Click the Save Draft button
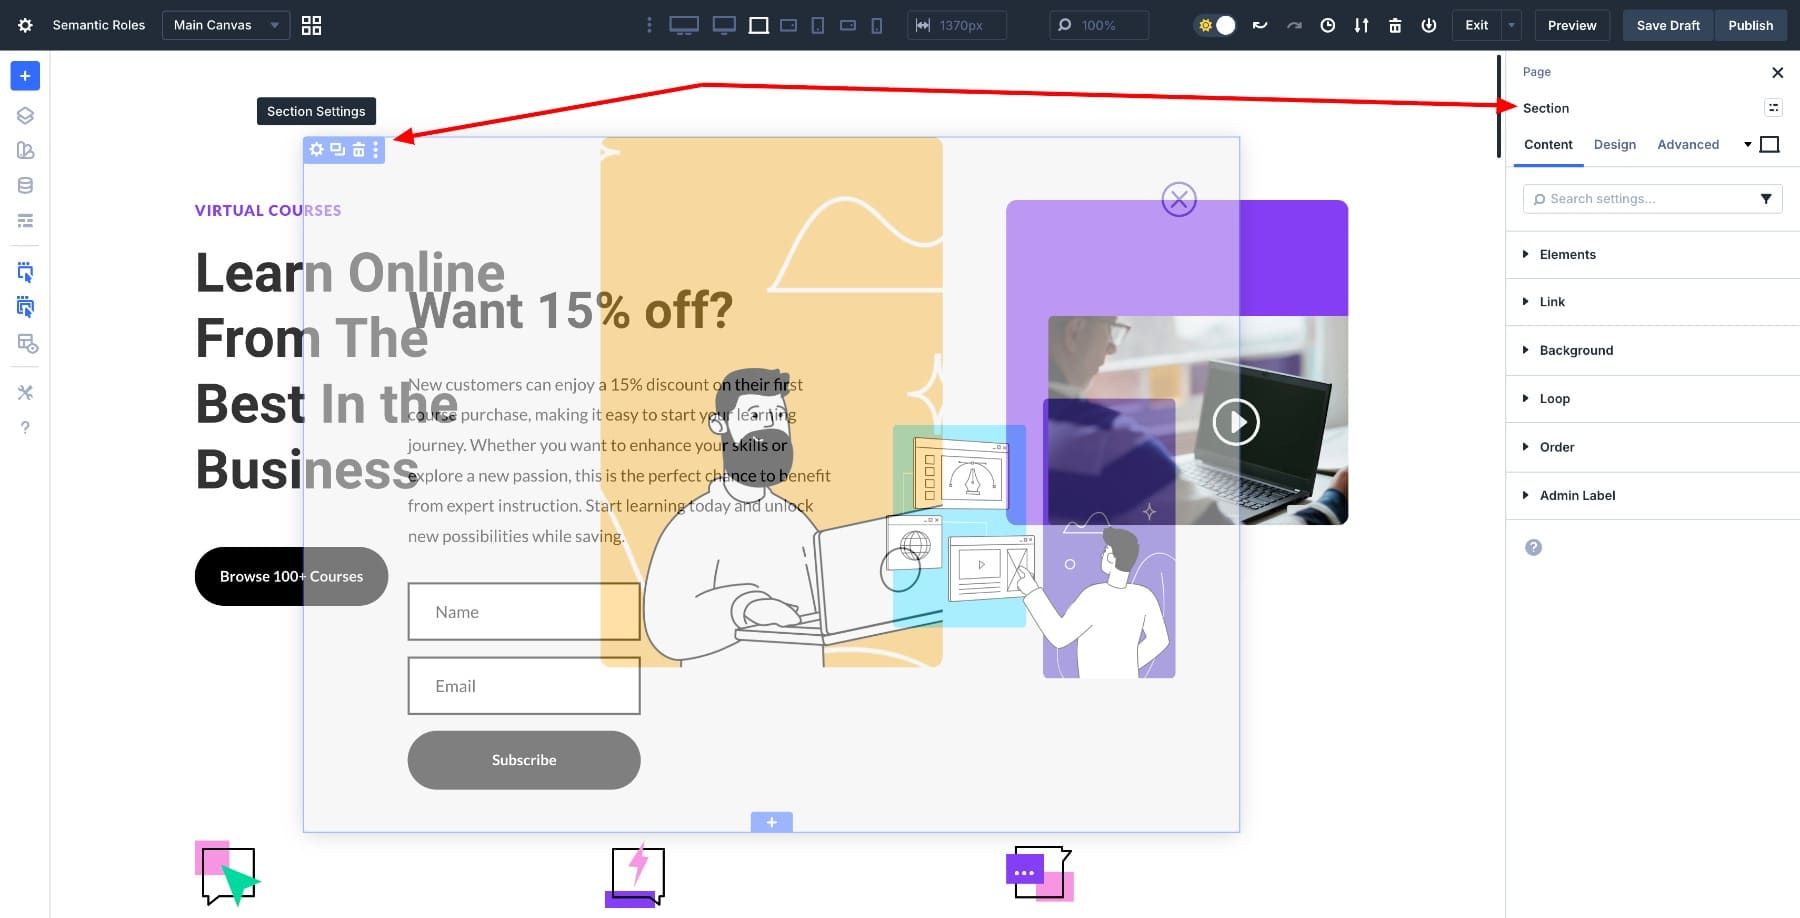The width and height of the screenshot is (1800, 918). 1667,25
